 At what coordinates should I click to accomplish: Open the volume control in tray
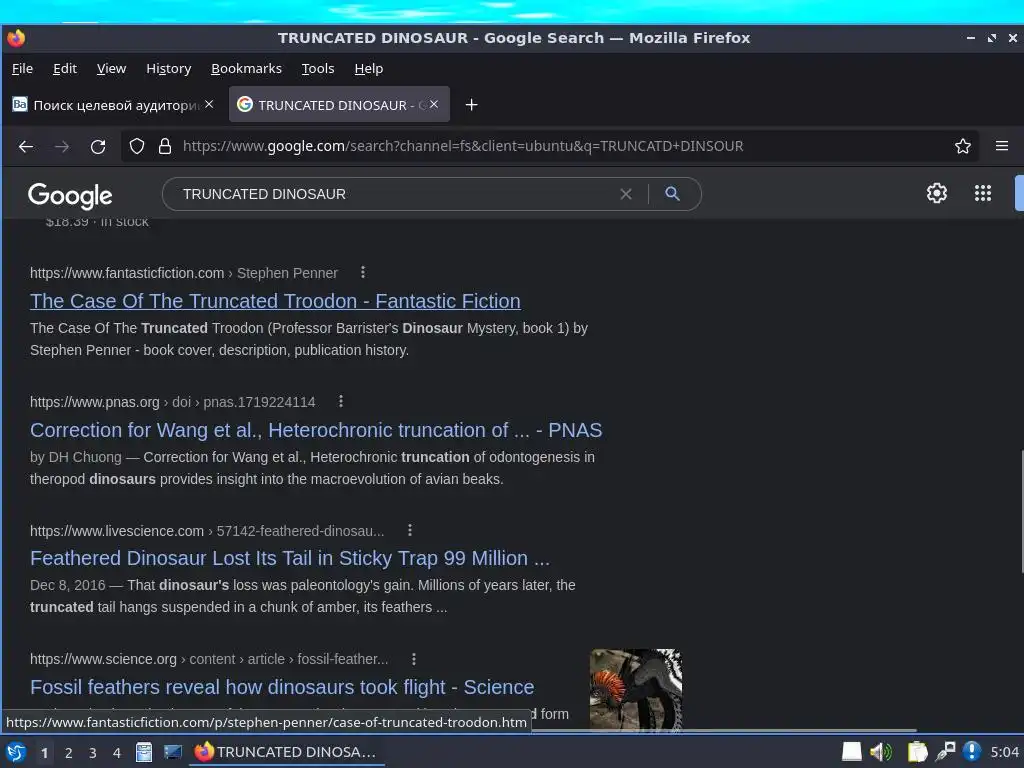tap(881, 752)
